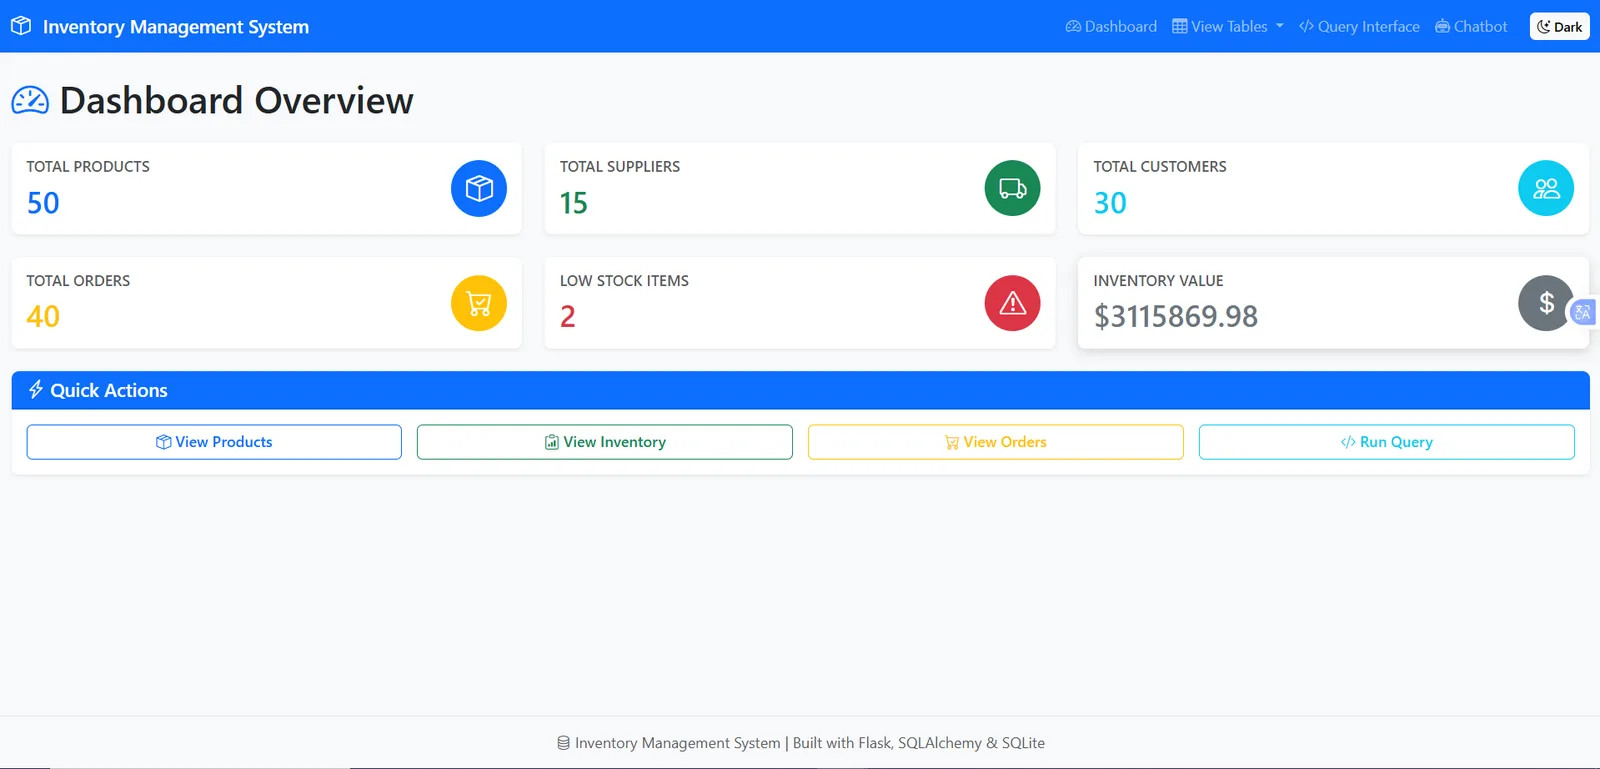The width and height of the screenshot is (1600, 769).
Task: Expand the View Tables dropdown
Action: point(1227,26)
